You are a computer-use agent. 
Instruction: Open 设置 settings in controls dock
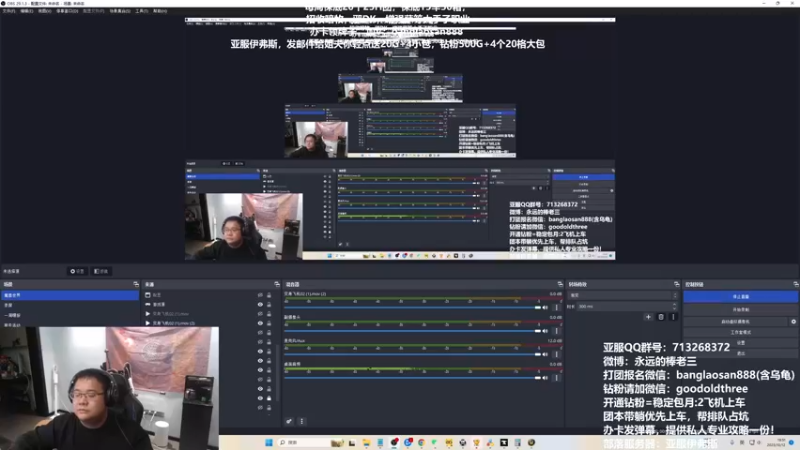tap(740, 342)
